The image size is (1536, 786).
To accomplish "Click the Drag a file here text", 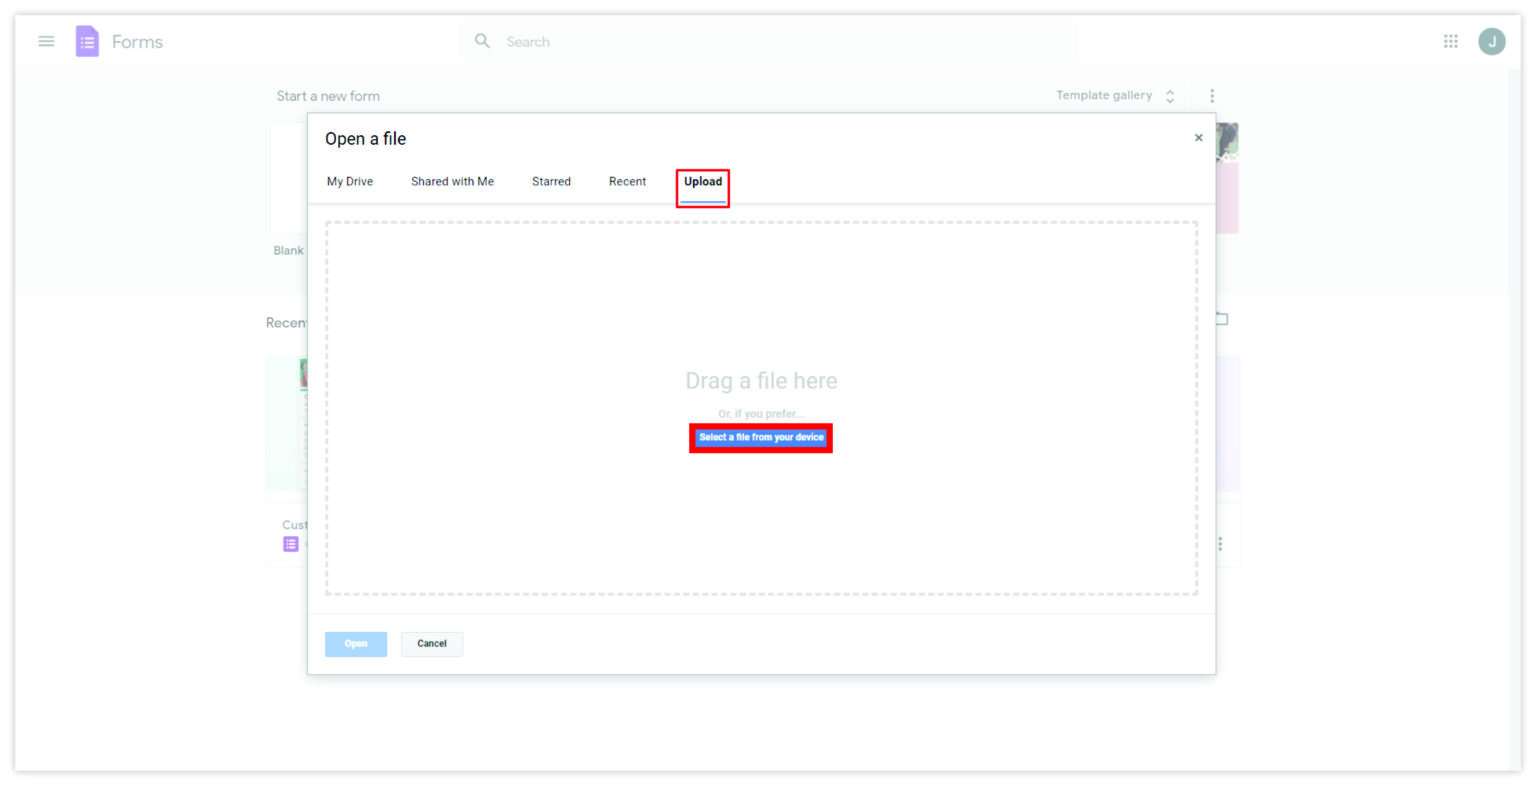I will [x=761, y=381].
